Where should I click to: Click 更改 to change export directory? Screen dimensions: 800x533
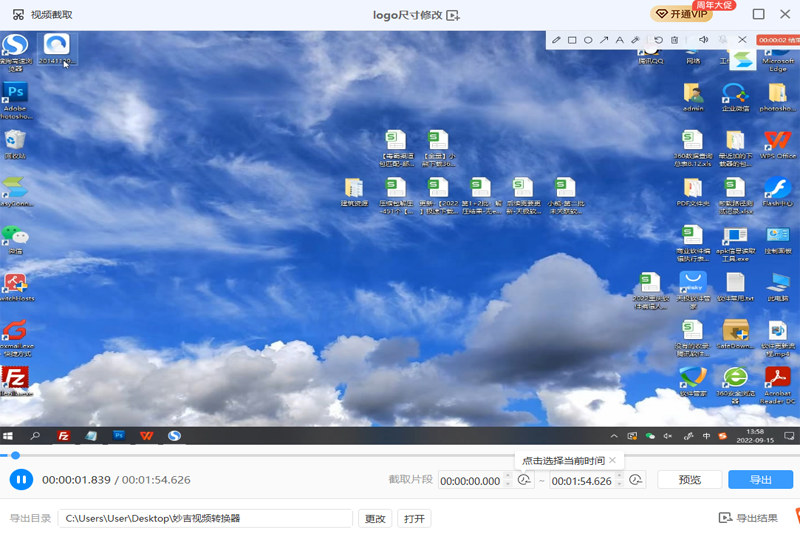[x=375, y=518]
